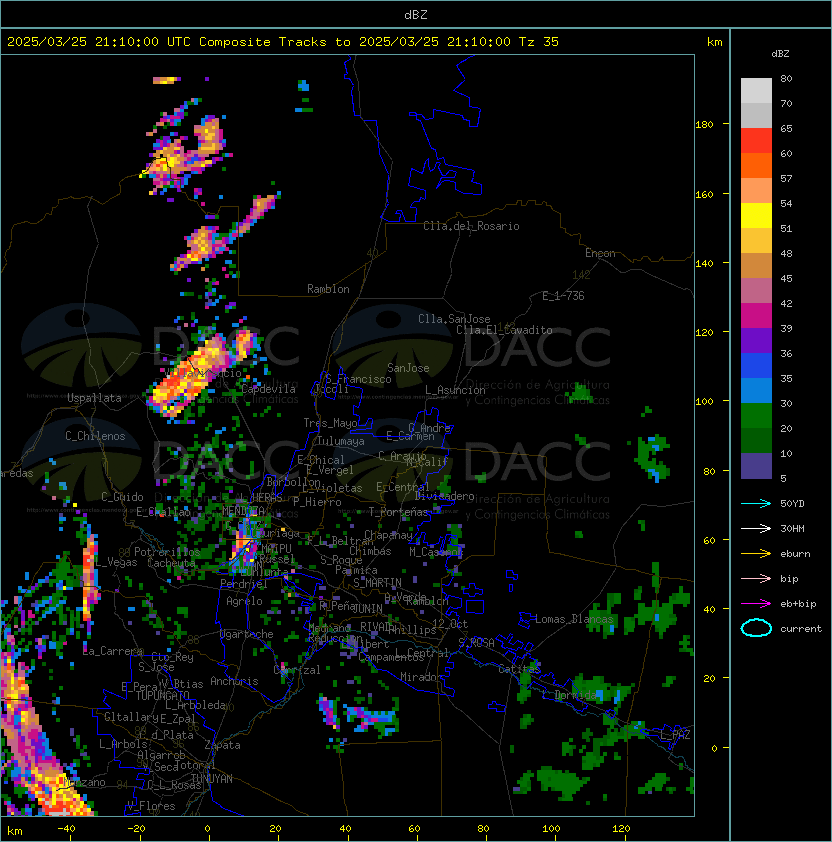Click the 50YD cyan arrow legend icon

pos(756,503)
